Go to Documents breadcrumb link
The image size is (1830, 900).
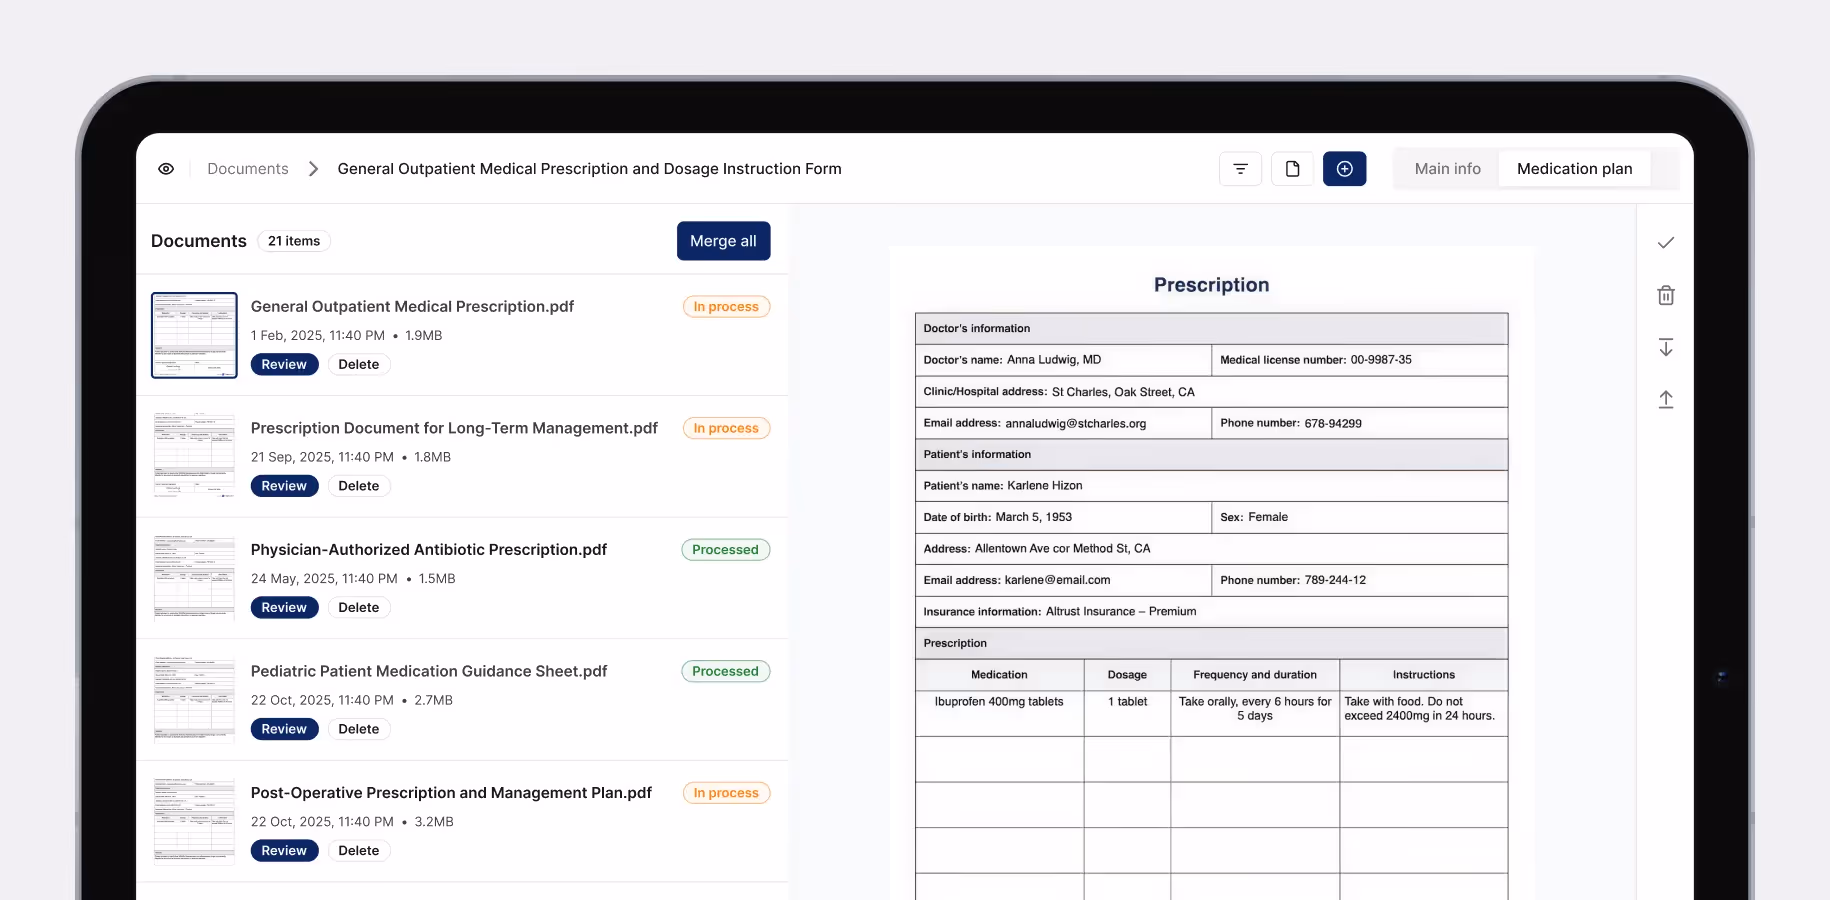(248, 169)
